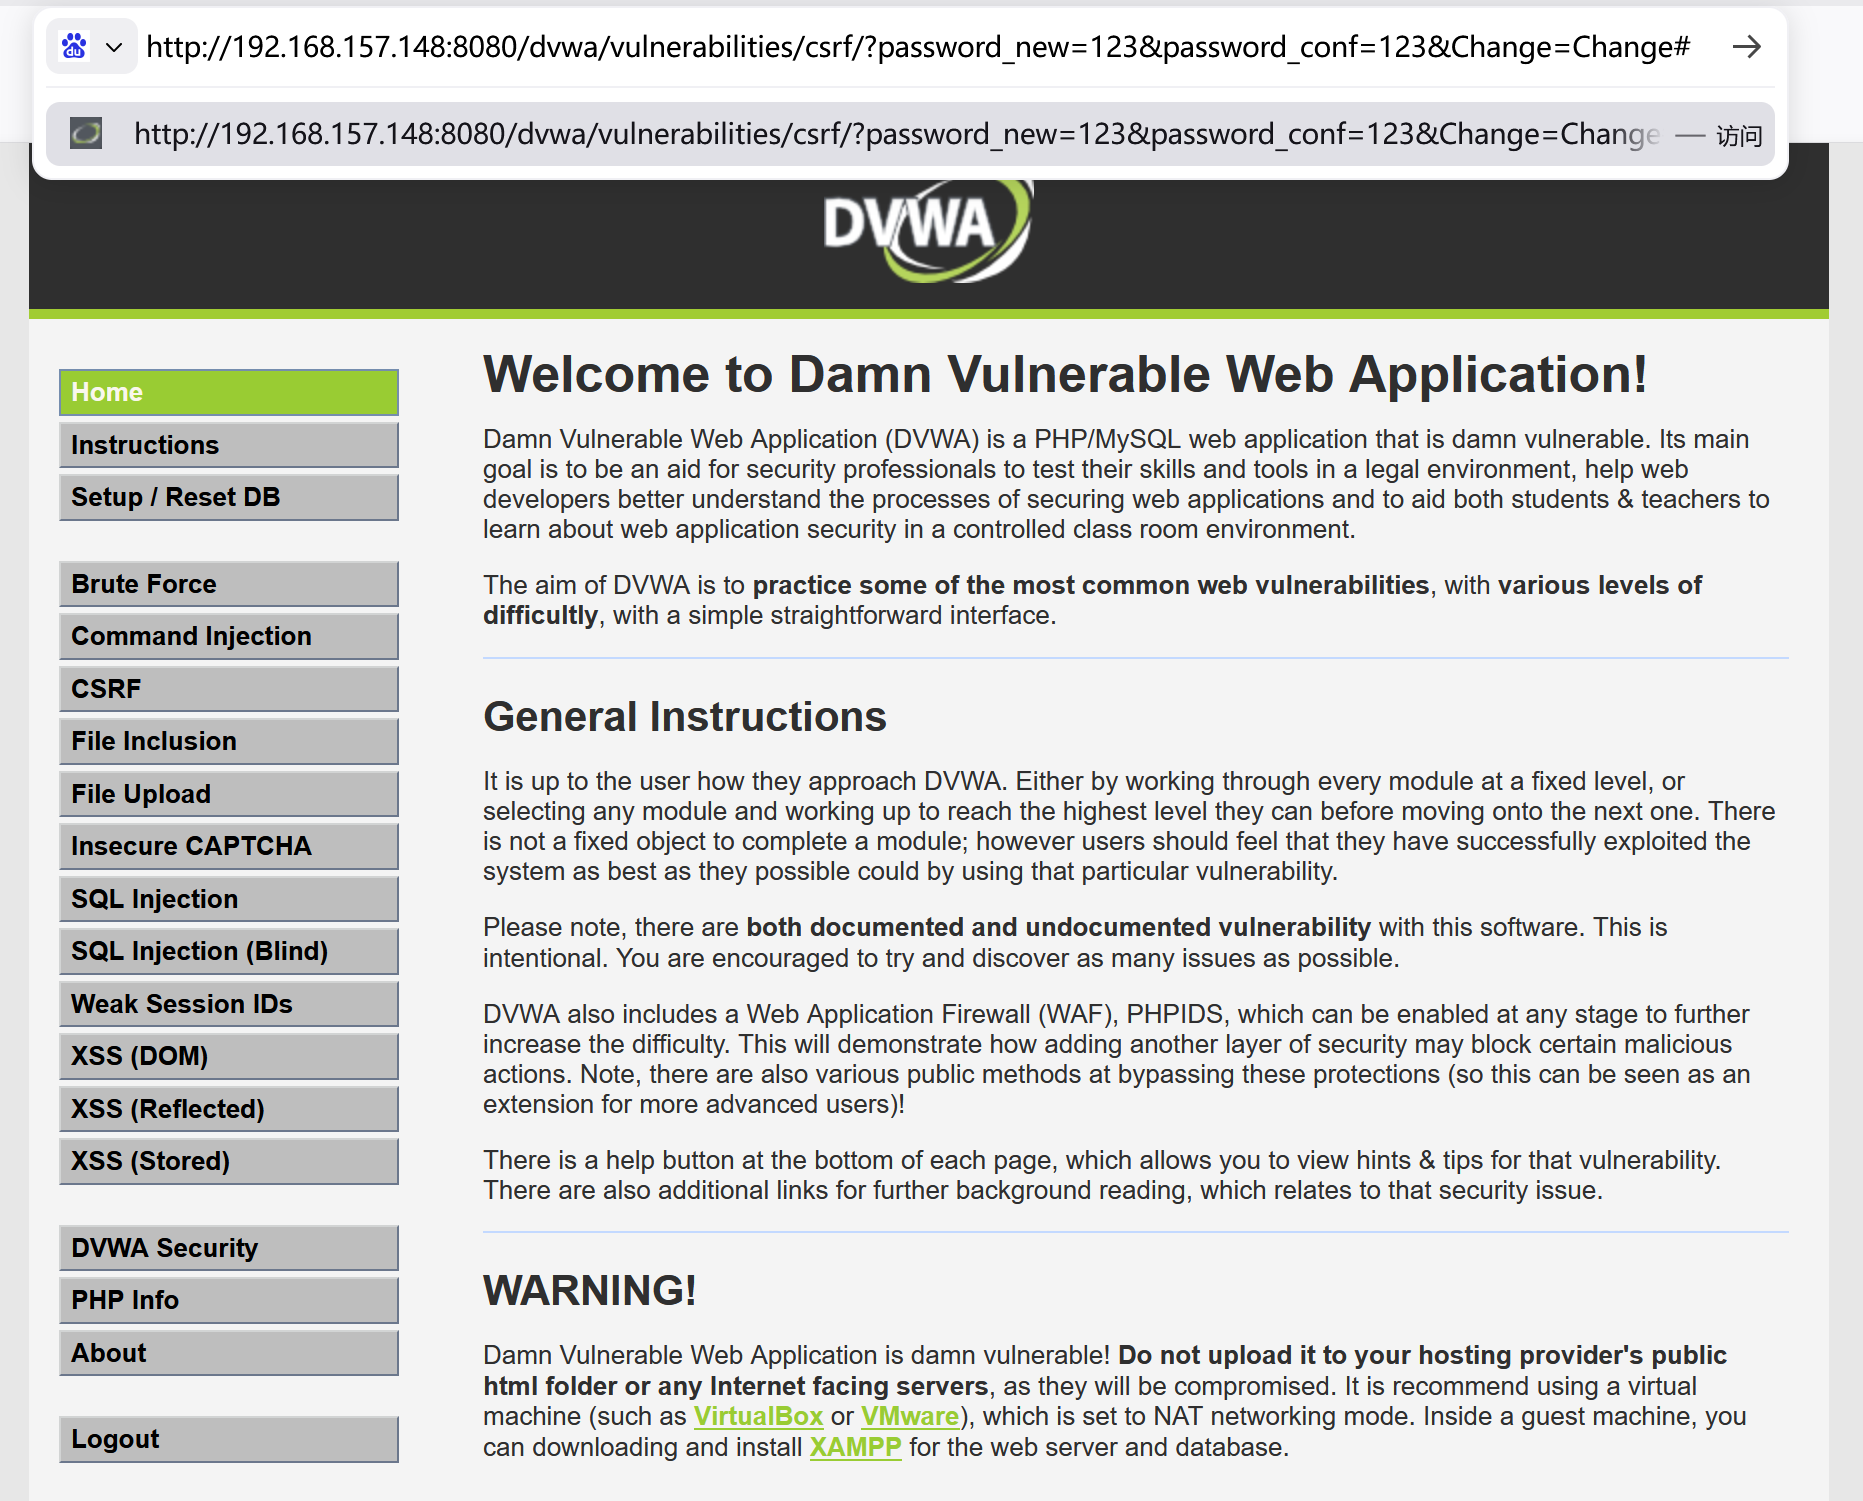The width and height of the screenshot is (1863, 1501).
Task: Click the address bar URL field
Action: click(918, 47)
